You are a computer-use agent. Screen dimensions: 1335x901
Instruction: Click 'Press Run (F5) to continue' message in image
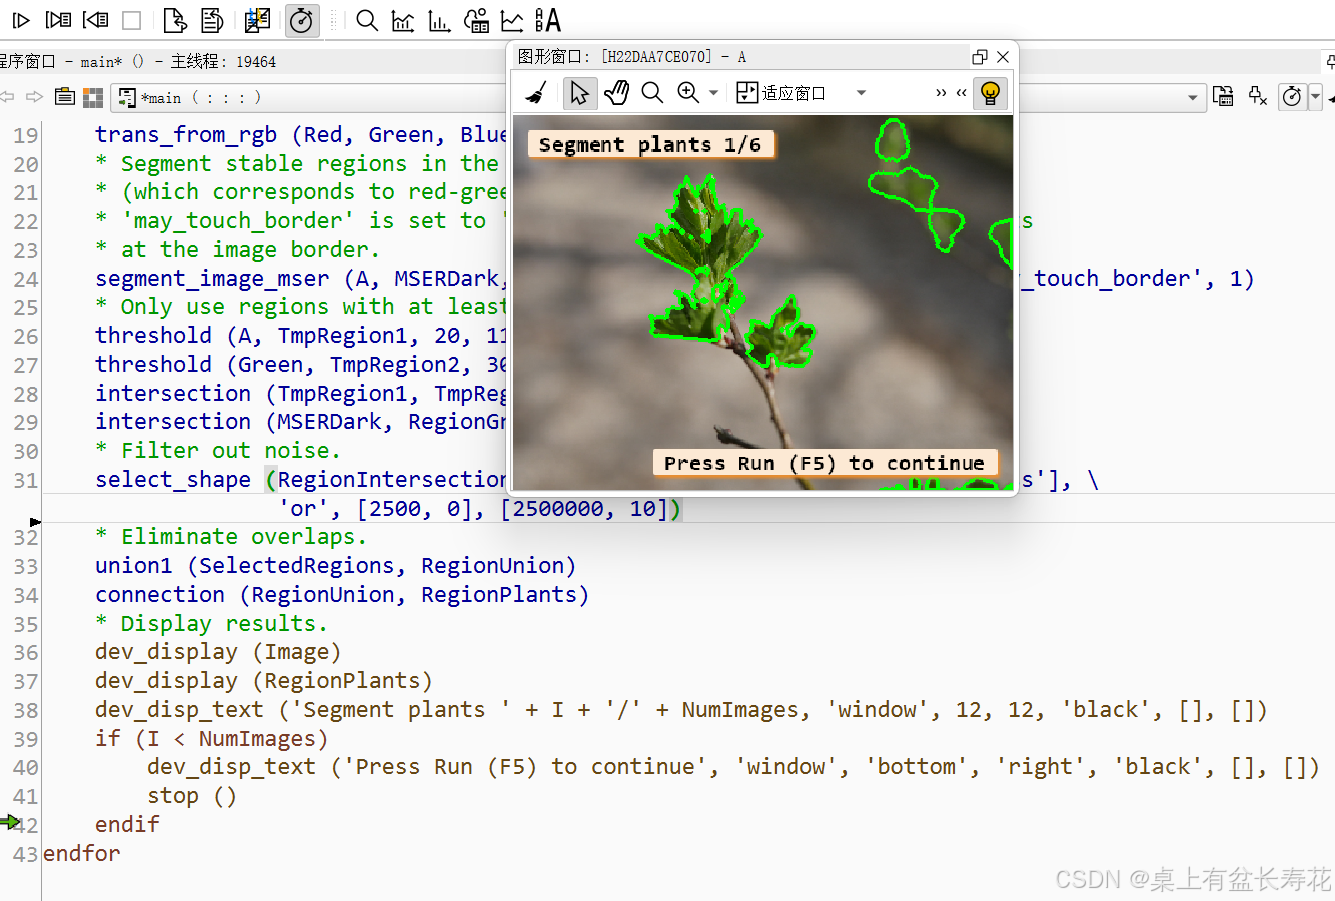[824, 463]
